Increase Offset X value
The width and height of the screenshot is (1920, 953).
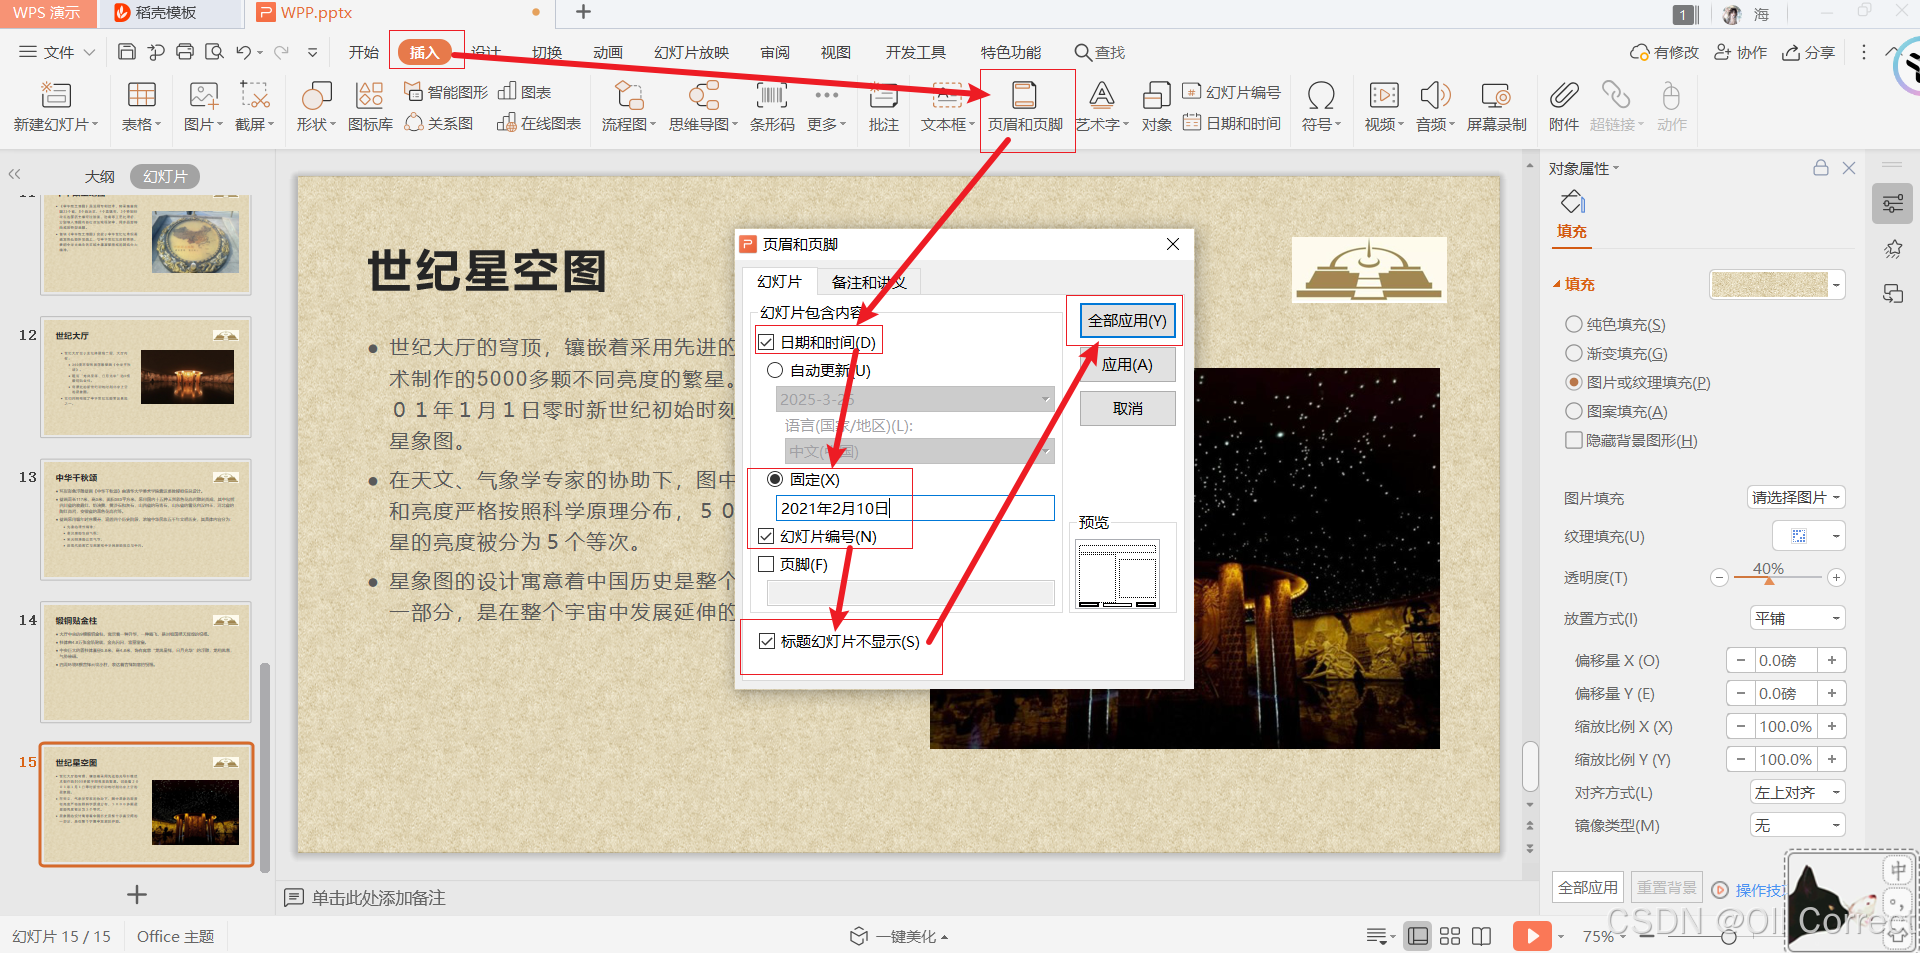coord(1832,660)
